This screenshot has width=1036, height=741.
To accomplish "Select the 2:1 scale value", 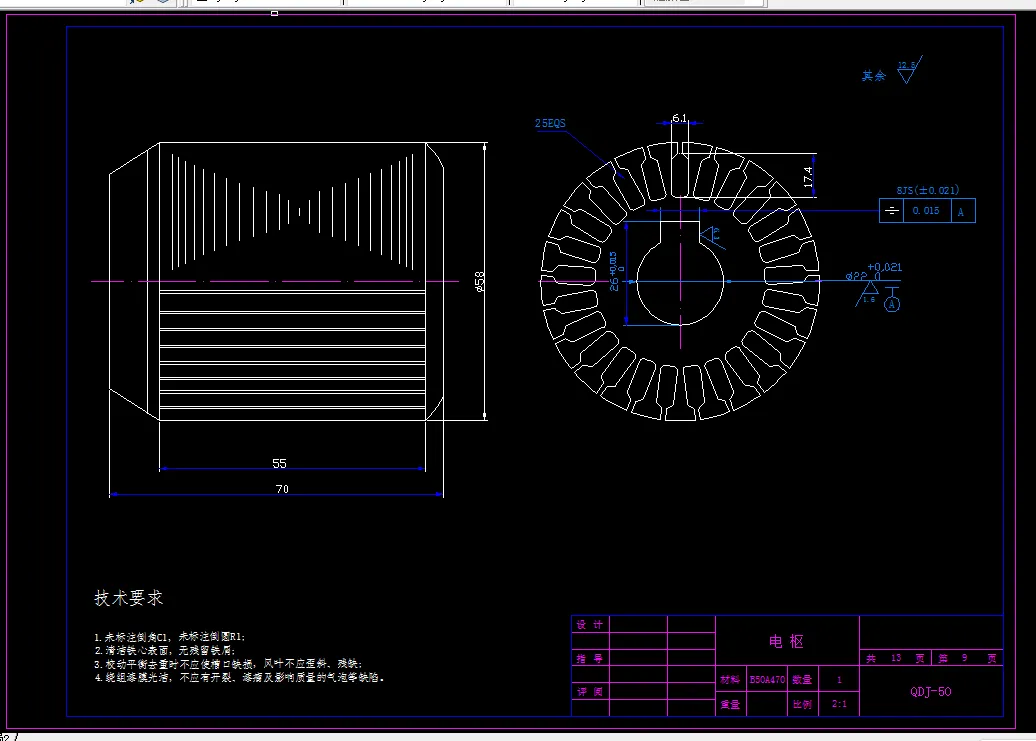I will tap(839, 704).
